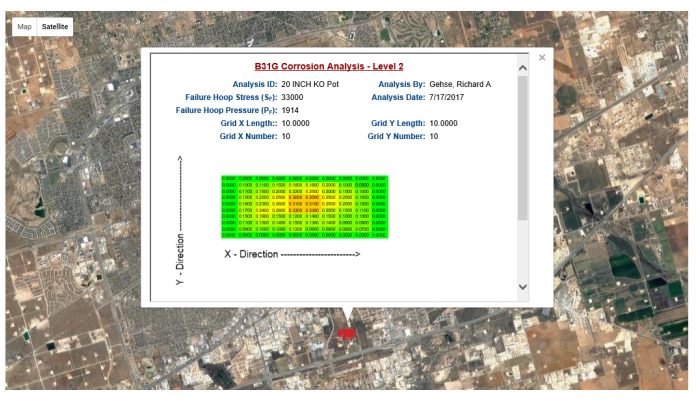The image size is (697, 401).
Task: Click the Failure Hoop Stress value 33000
Action: 292,97
